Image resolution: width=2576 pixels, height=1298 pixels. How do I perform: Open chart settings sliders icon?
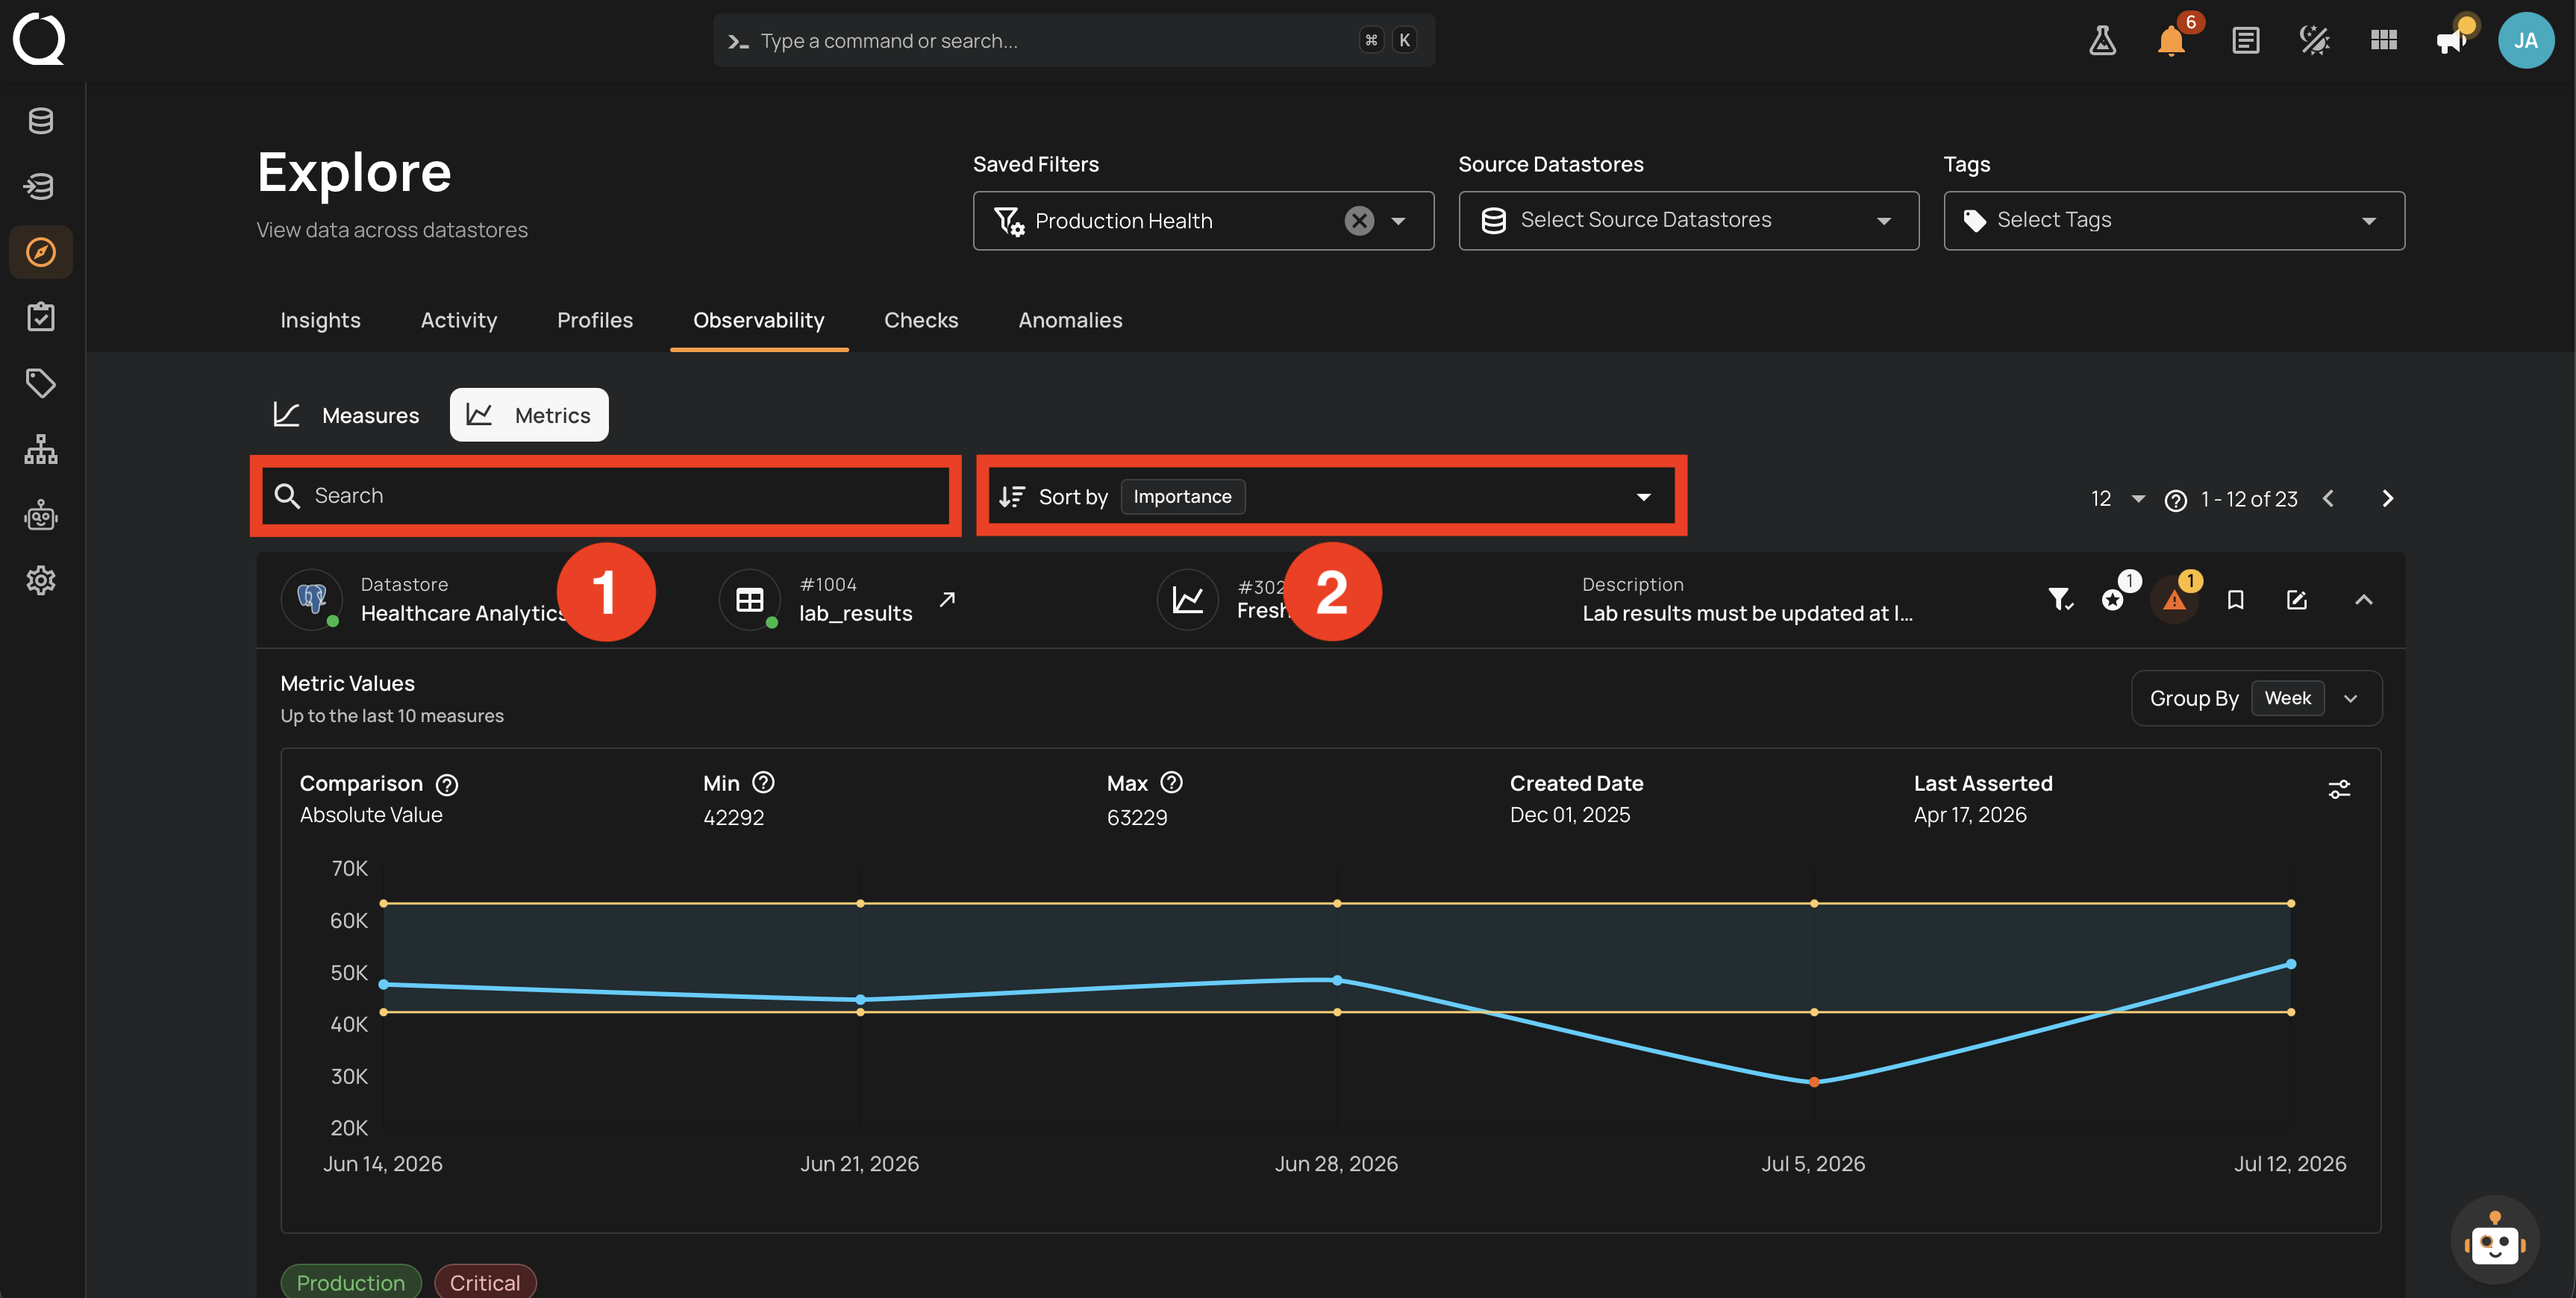[2339, 790]
